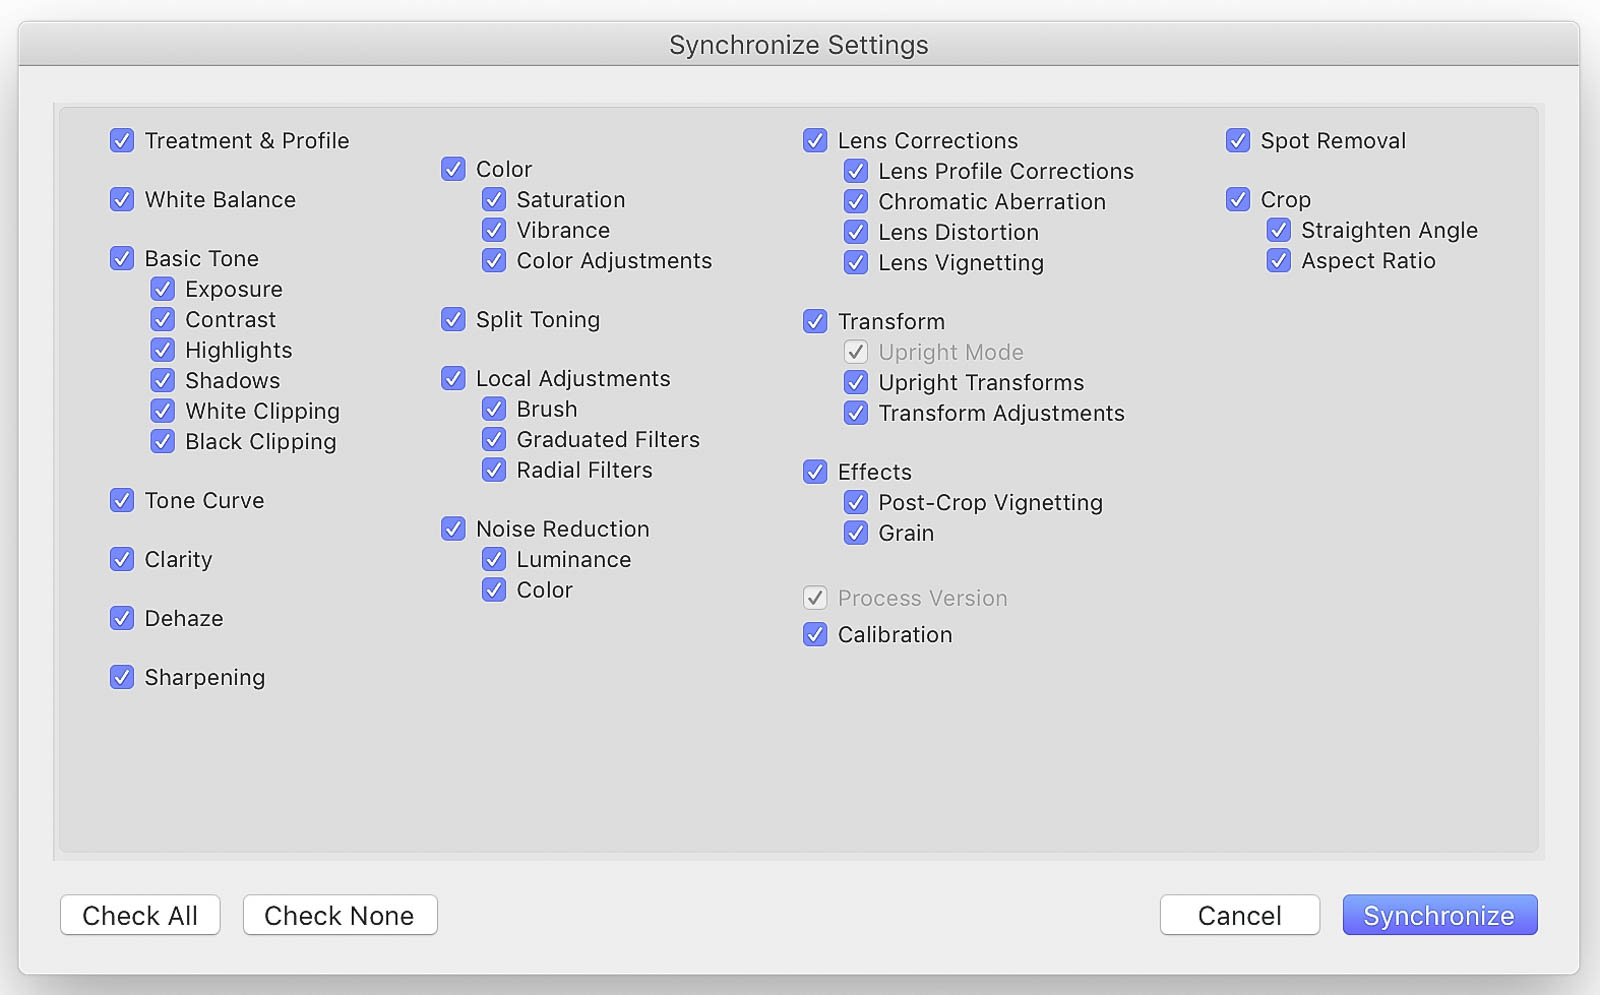The image size is (1600, 995).
Task: Uncheck Post-Crop Vignetting under Effects
Action: coord(856,503)
